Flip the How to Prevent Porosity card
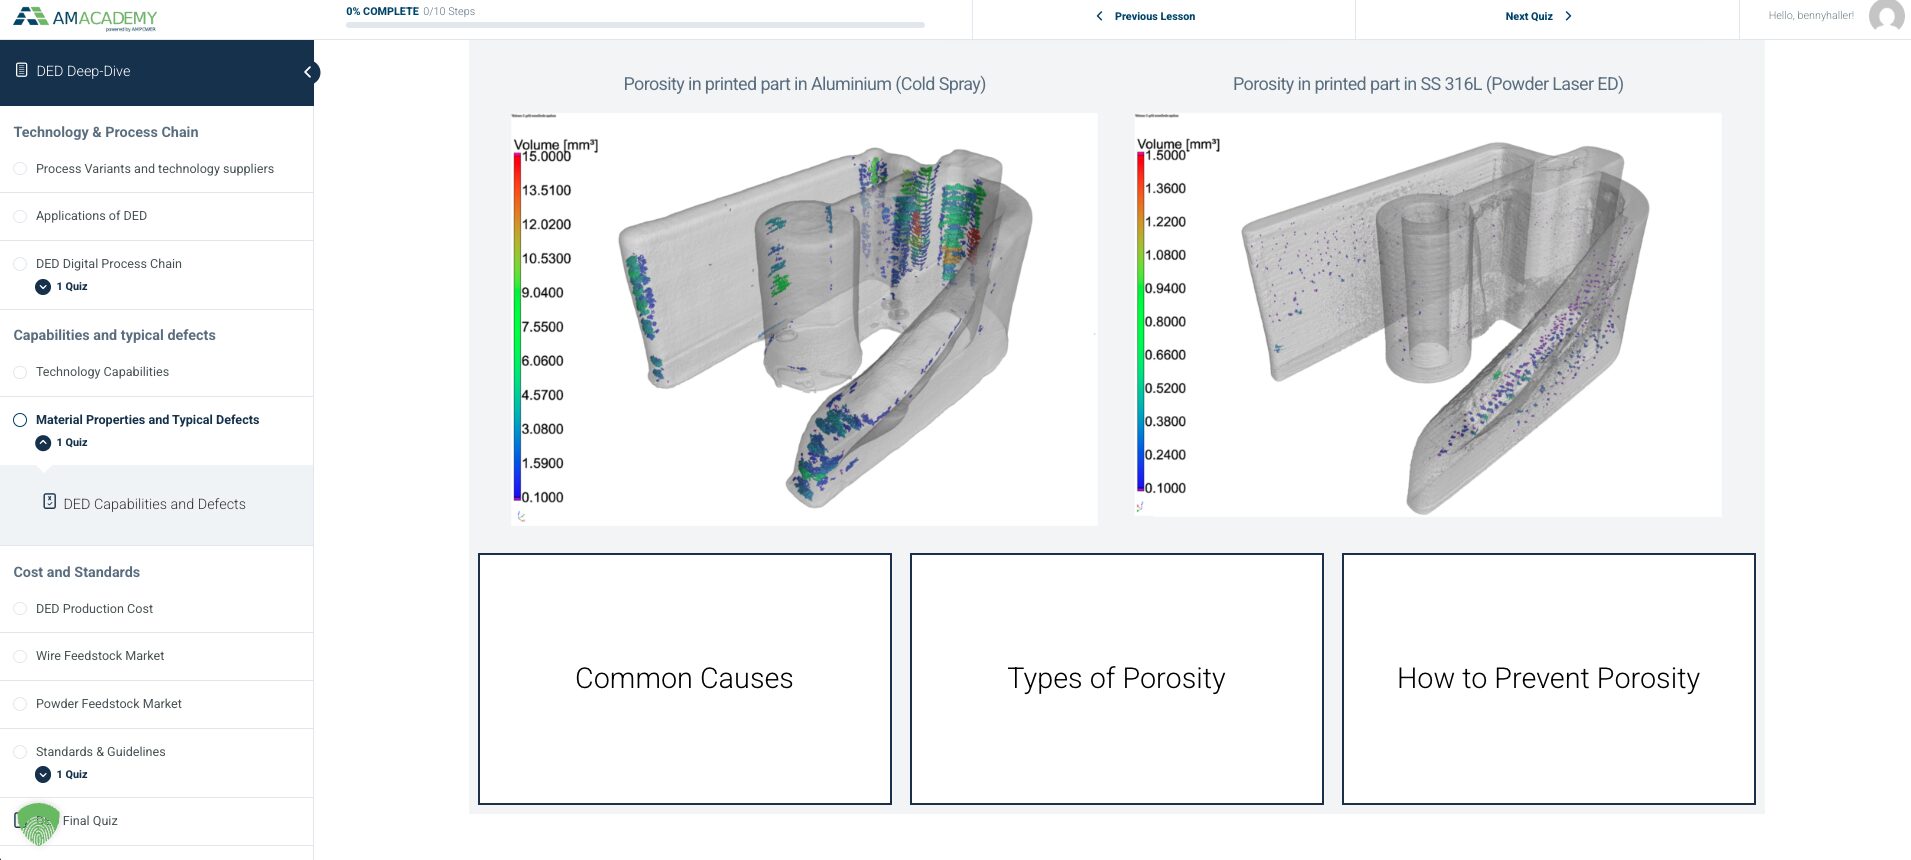 pyautogui.click(x=1549, y=679)
